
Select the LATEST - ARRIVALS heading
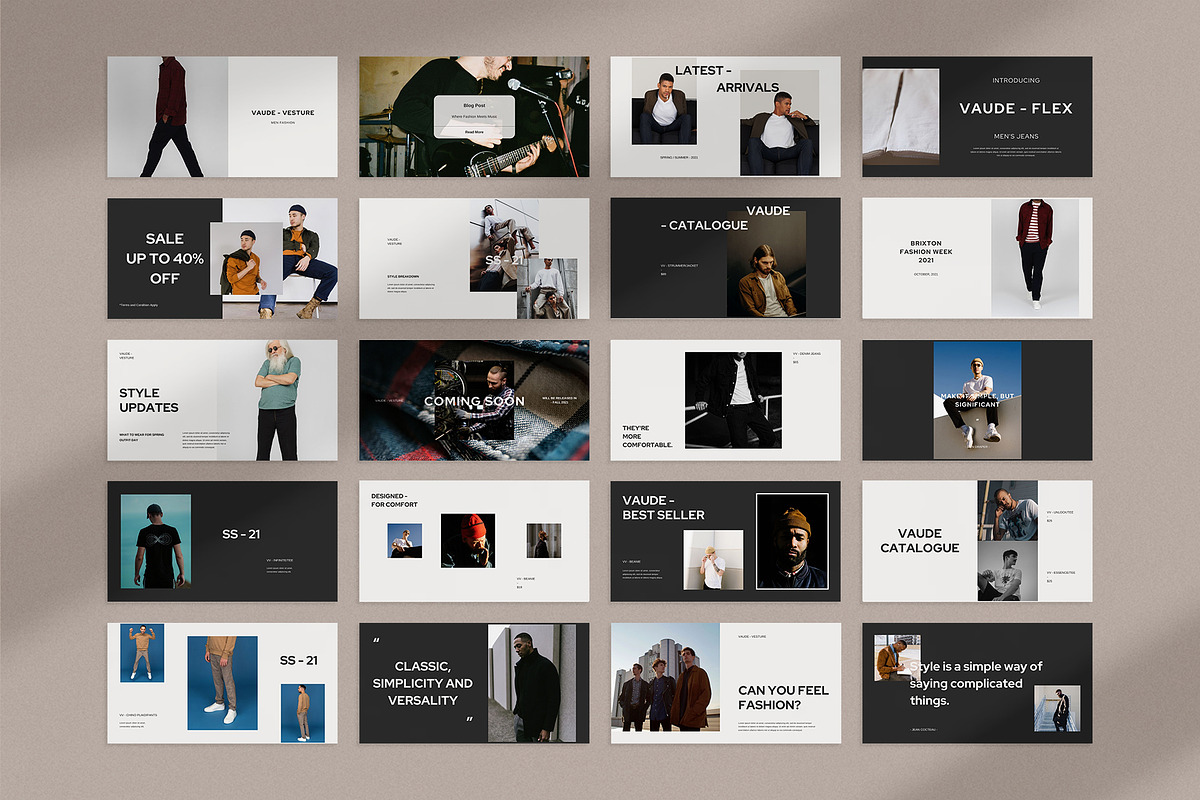coord(726,79)
